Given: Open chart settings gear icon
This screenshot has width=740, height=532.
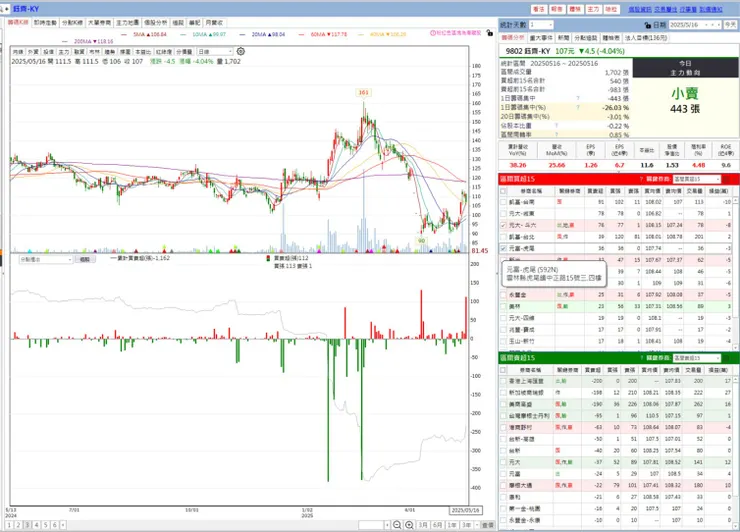Looking at the screenshot, I should pyautogui.click(x=241, y=51).
